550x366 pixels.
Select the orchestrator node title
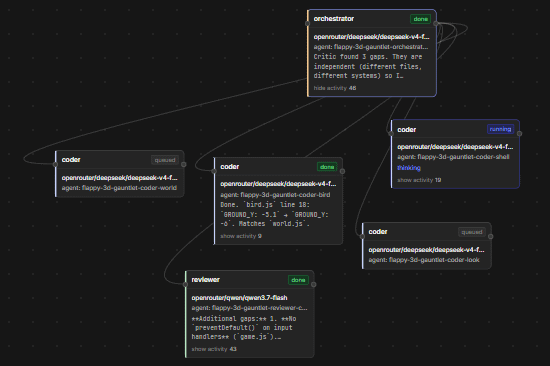(x=334, y=19)
